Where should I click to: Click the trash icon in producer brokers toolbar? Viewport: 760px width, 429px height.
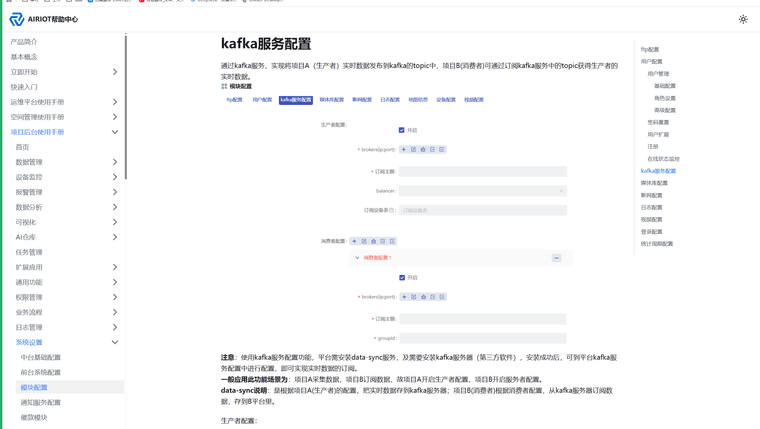(x=423, y=150)
